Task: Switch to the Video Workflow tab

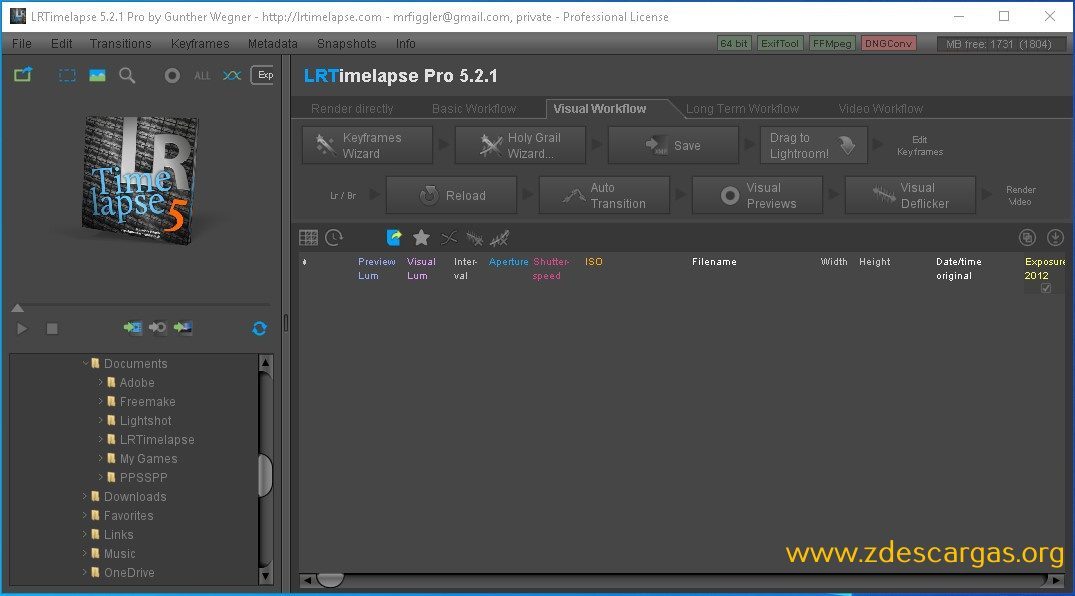Action: click(880, 108)
